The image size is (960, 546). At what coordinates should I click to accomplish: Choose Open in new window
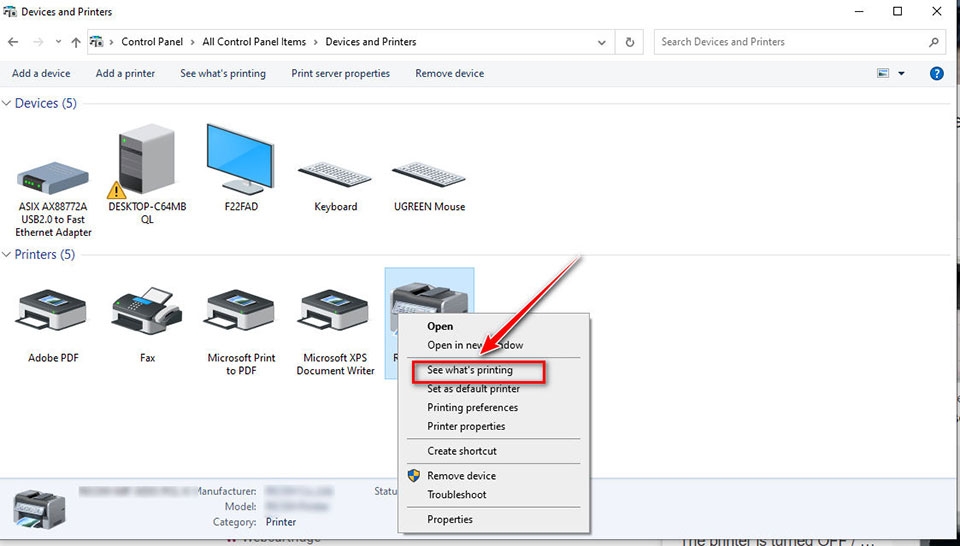coord(475,345)
